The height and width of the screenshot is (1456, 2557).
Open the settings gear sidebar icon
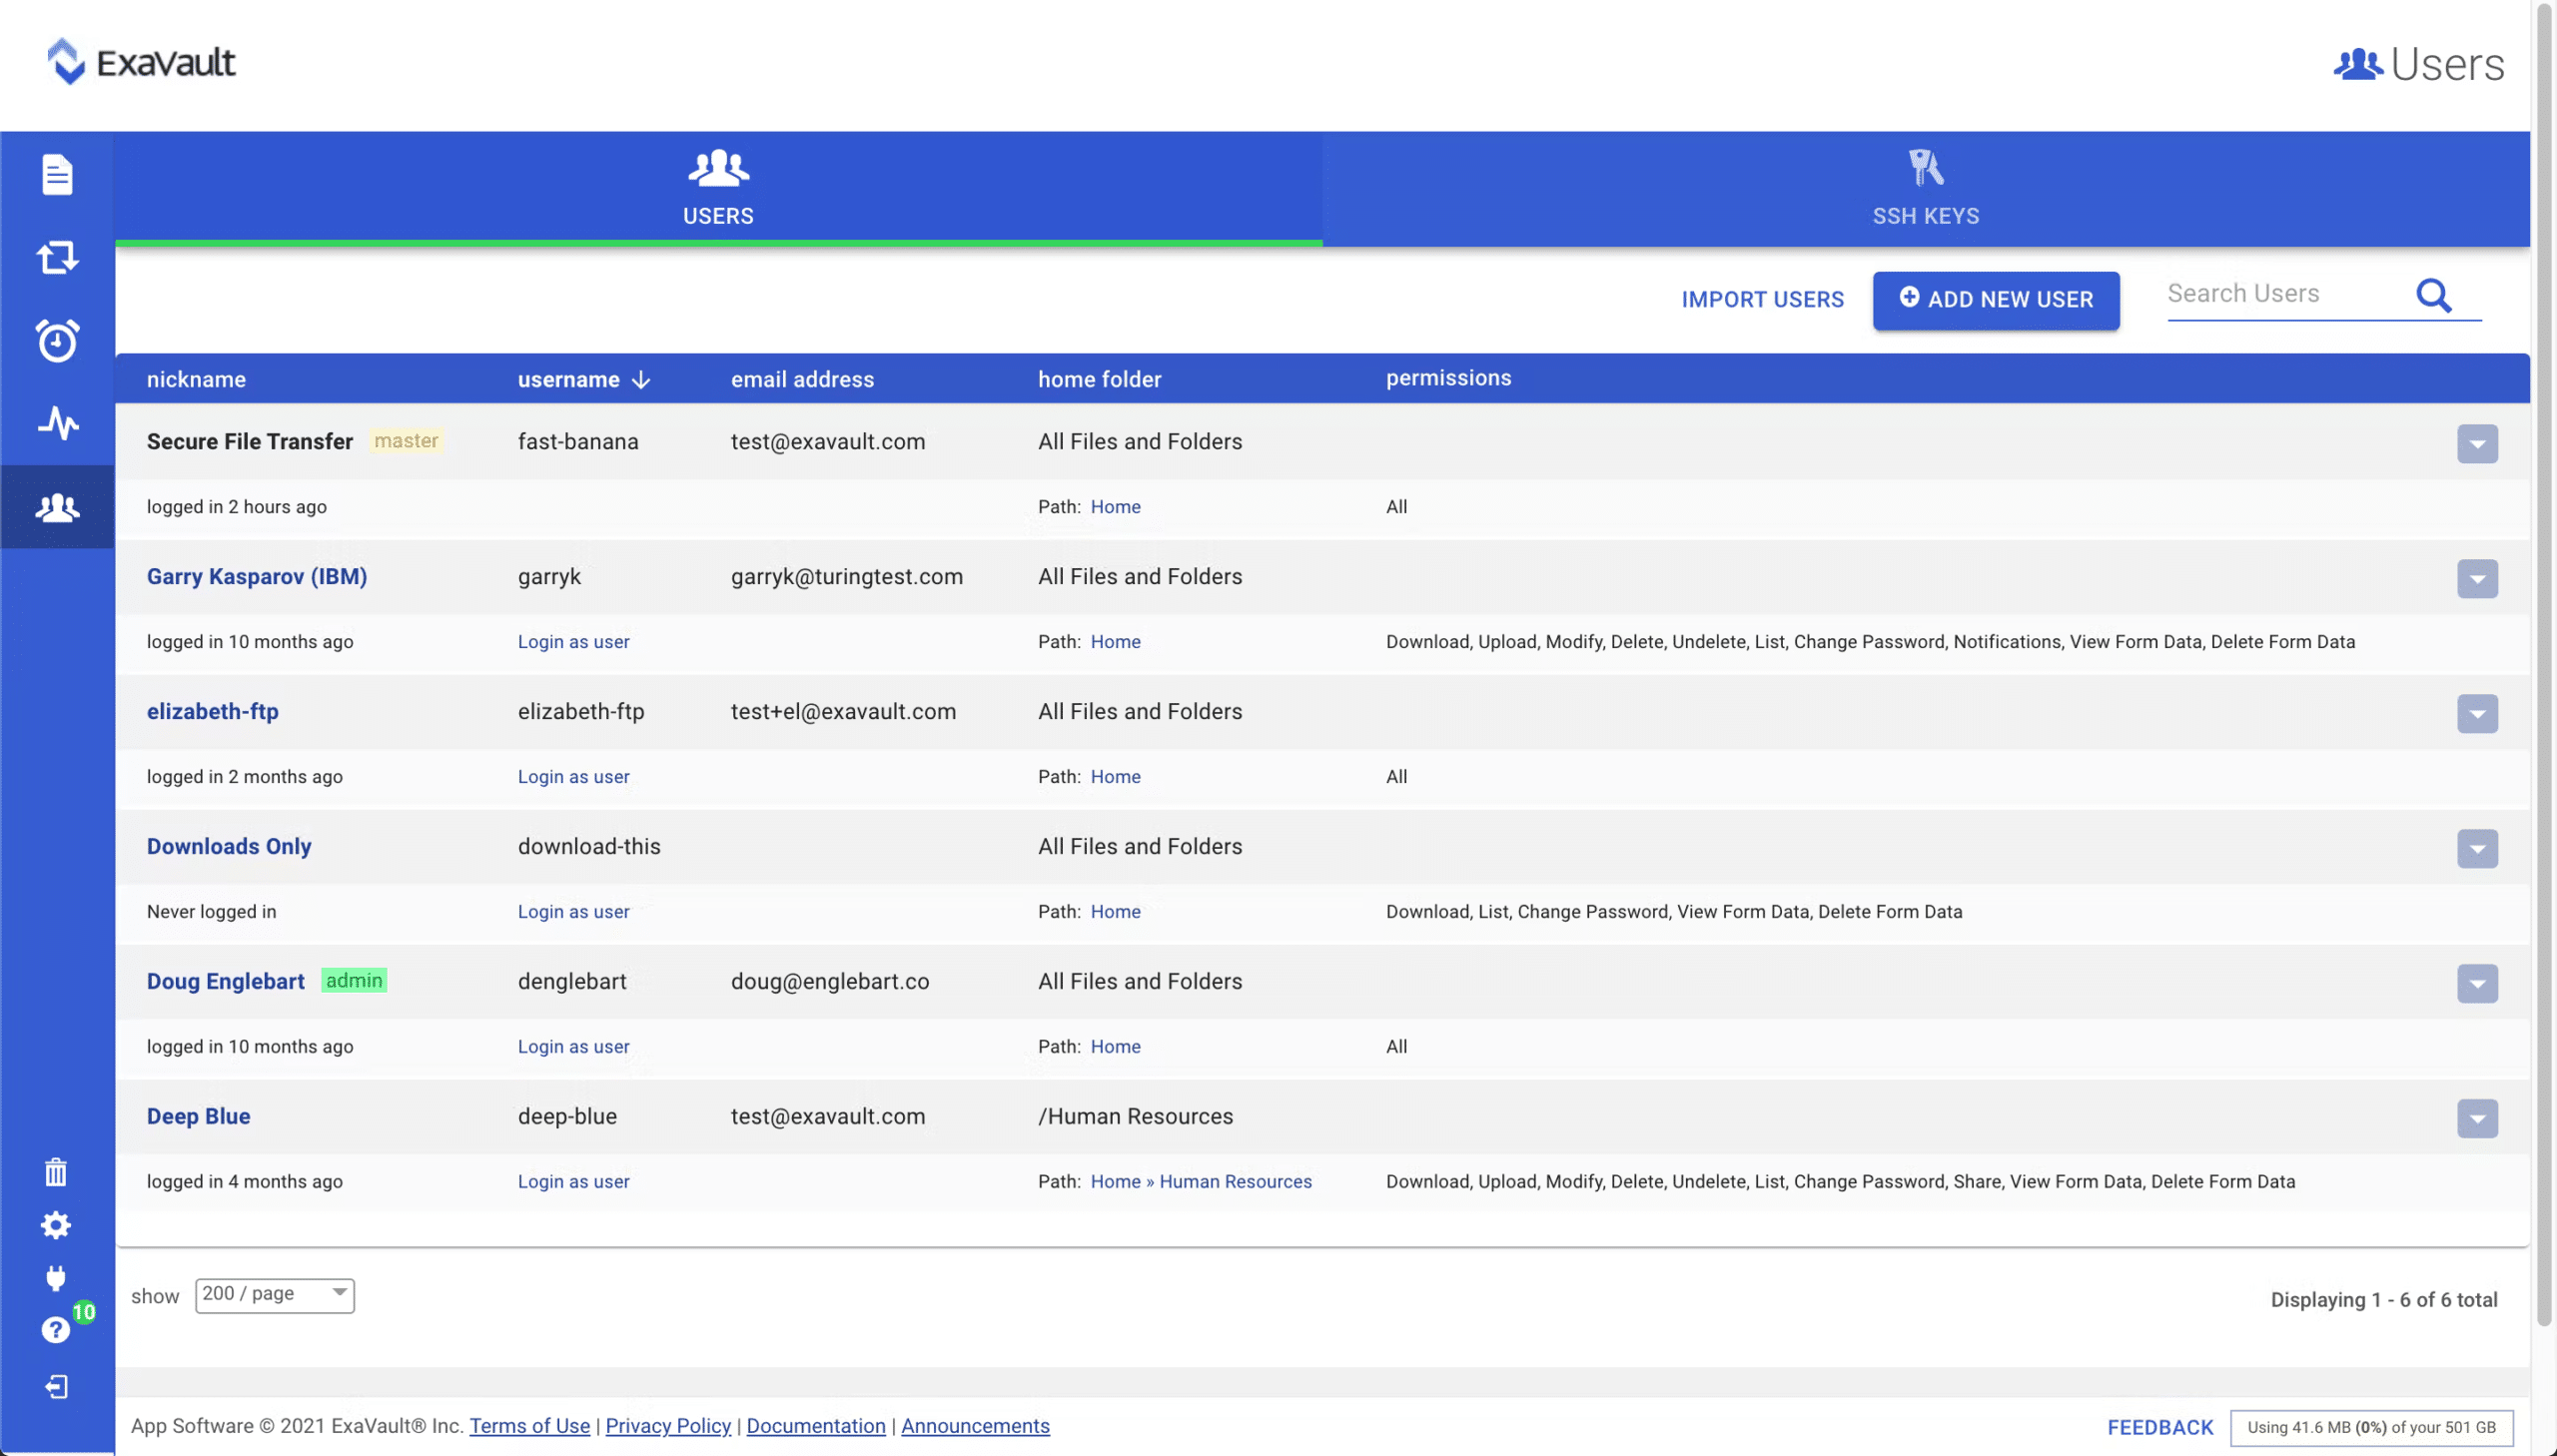56,1224
